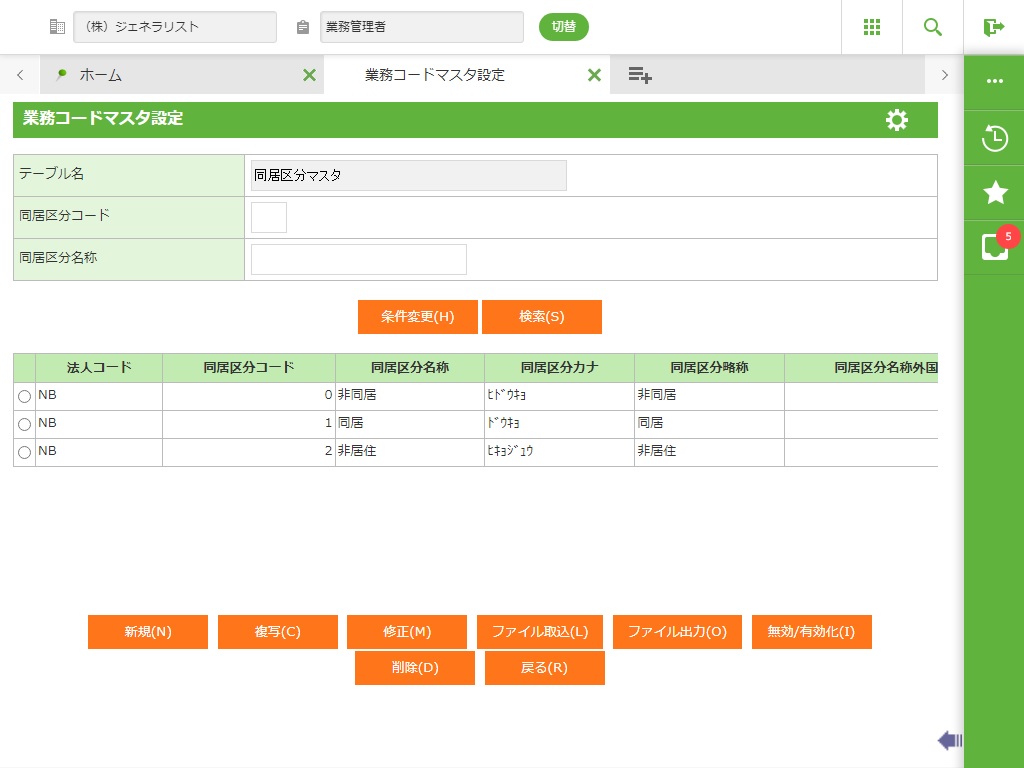Close the 業務コードマスタ設定 tab
The width and height of the screenshot is (1024, 768).
tap(594, 75)
